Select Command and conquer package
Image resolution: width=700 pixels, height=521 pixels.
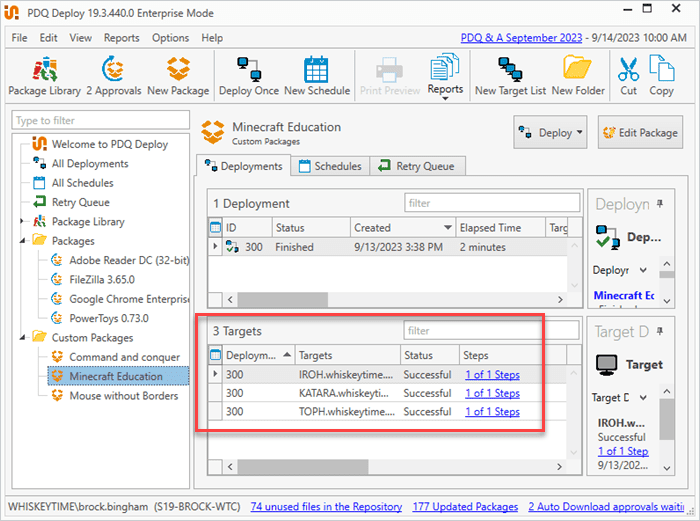(x=124, y=357)
